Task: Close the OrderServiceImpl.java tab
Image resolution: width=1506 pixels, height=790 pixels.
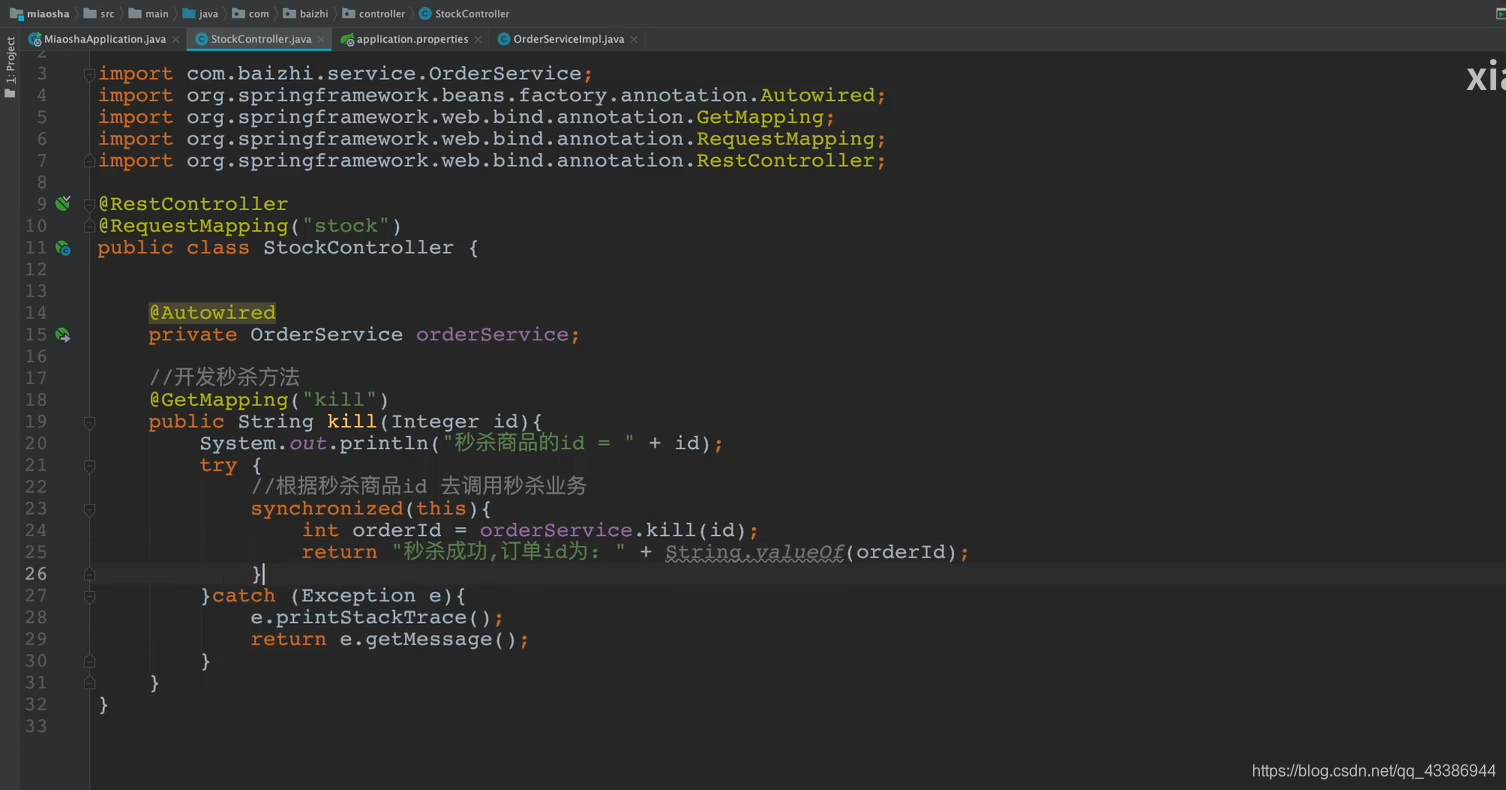Action: click(634, 39)
